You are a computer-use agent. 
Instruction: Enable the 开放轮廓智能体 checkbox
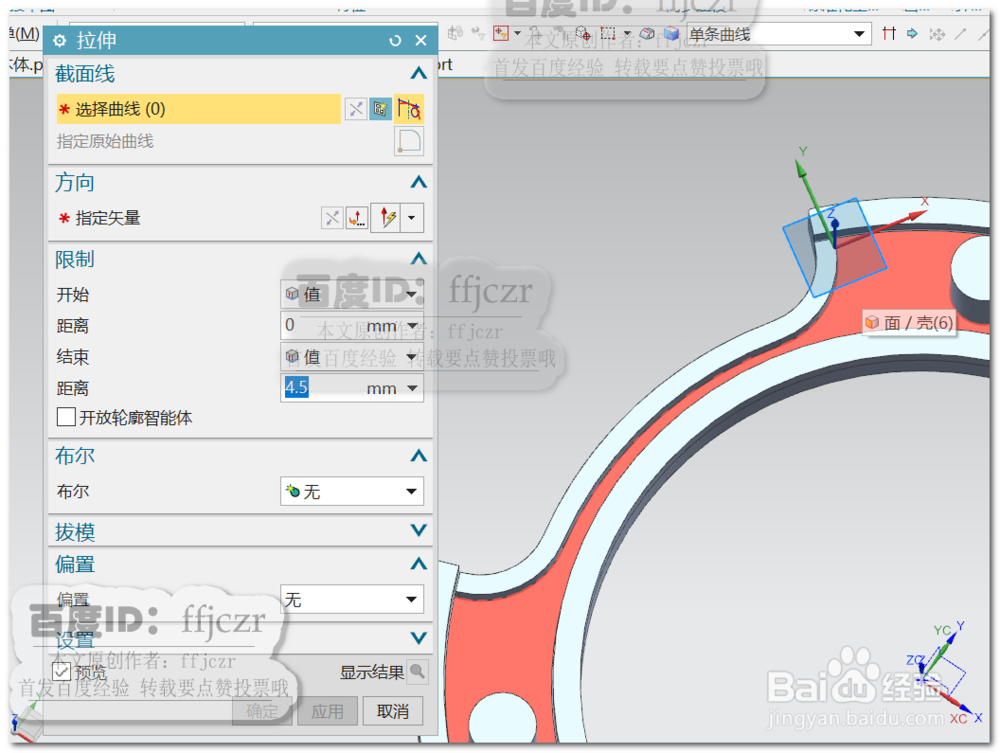[x=66, y=417]
